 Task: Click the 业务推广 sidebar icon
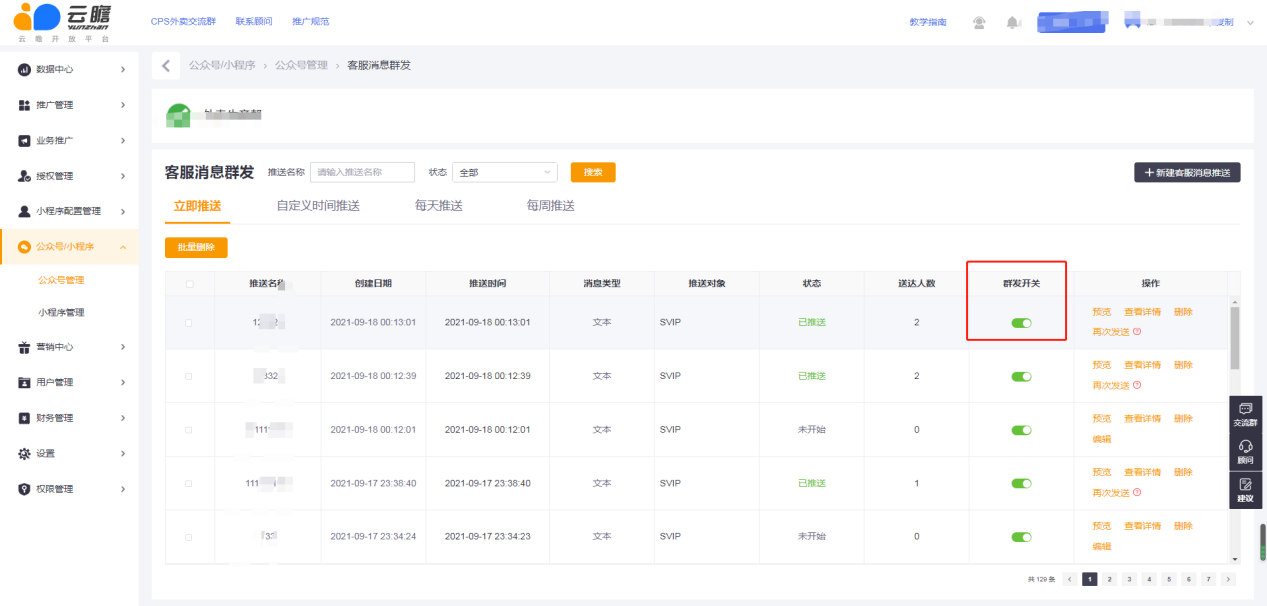[25, 140]
